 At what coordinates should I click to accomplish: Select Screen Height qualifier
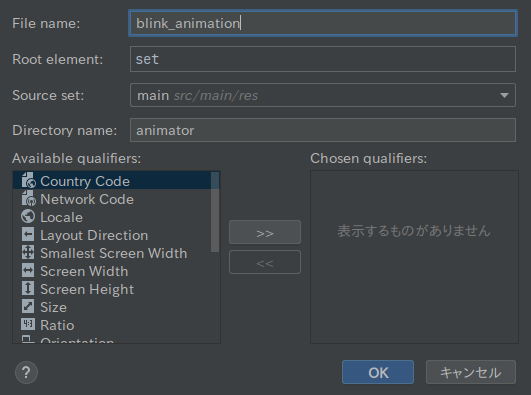(112, 289)
